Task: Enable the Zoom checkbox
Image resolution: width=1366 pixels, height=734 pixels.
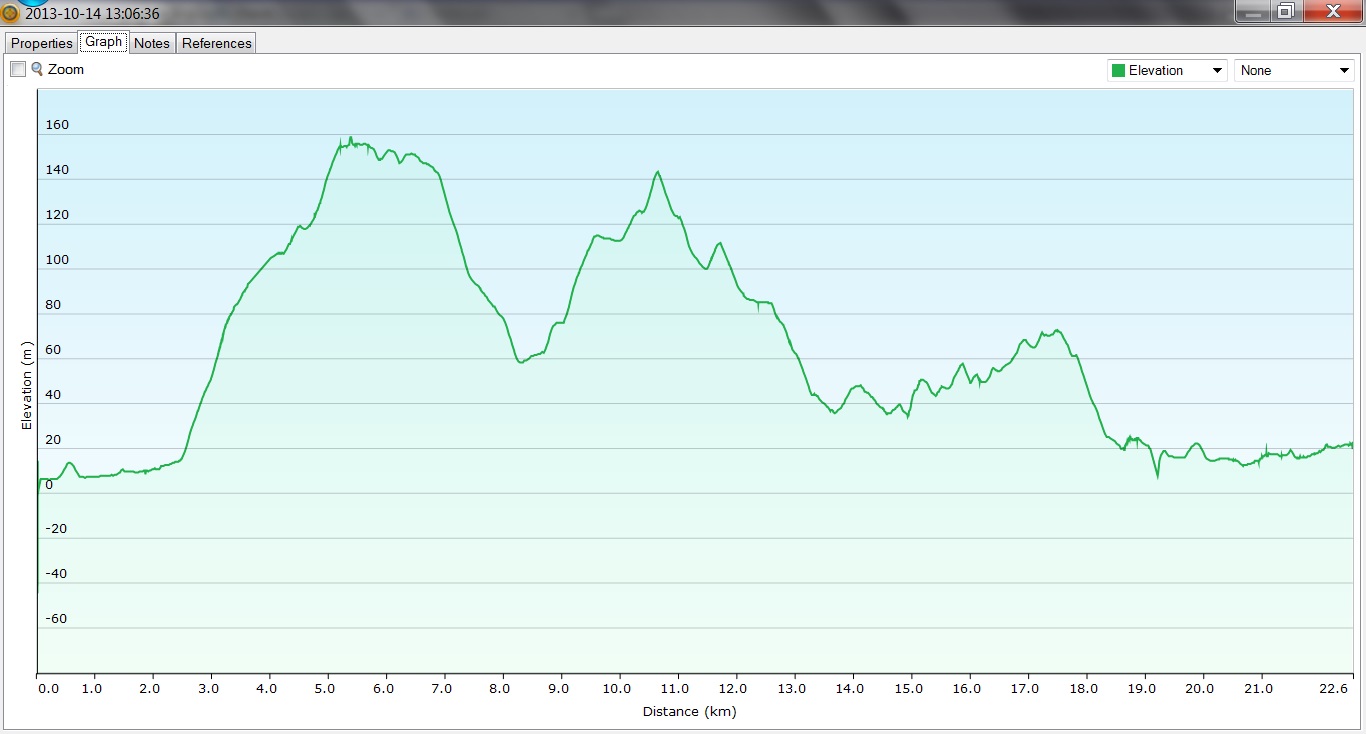Action: (x=18, y=69)
